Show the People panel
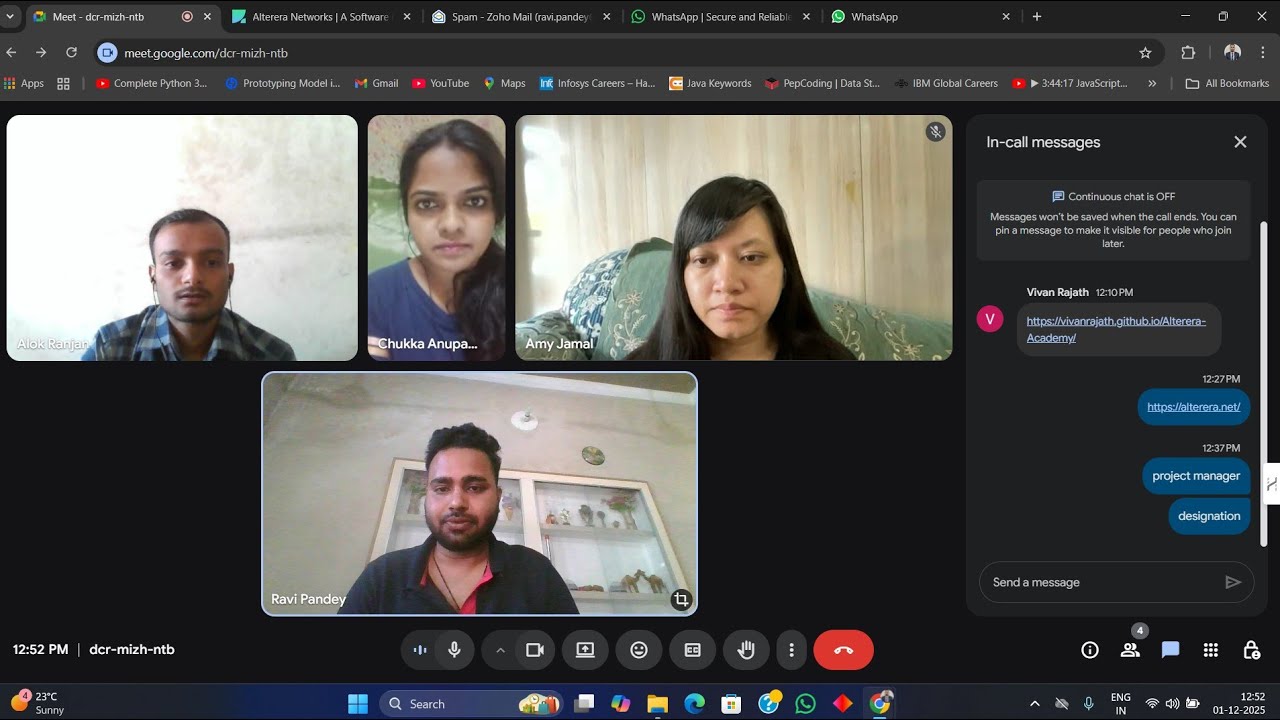This screenshot has height=720, width=1280. point(1130,650)
